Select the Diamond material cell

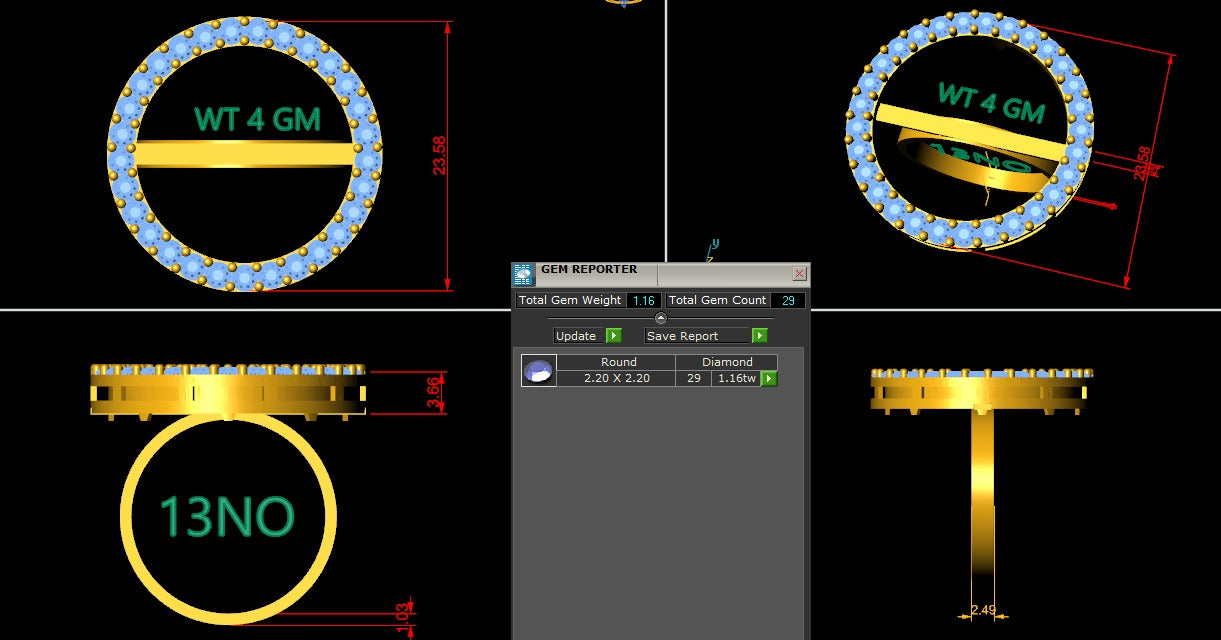pyautogui.click(x=727, y=362)
